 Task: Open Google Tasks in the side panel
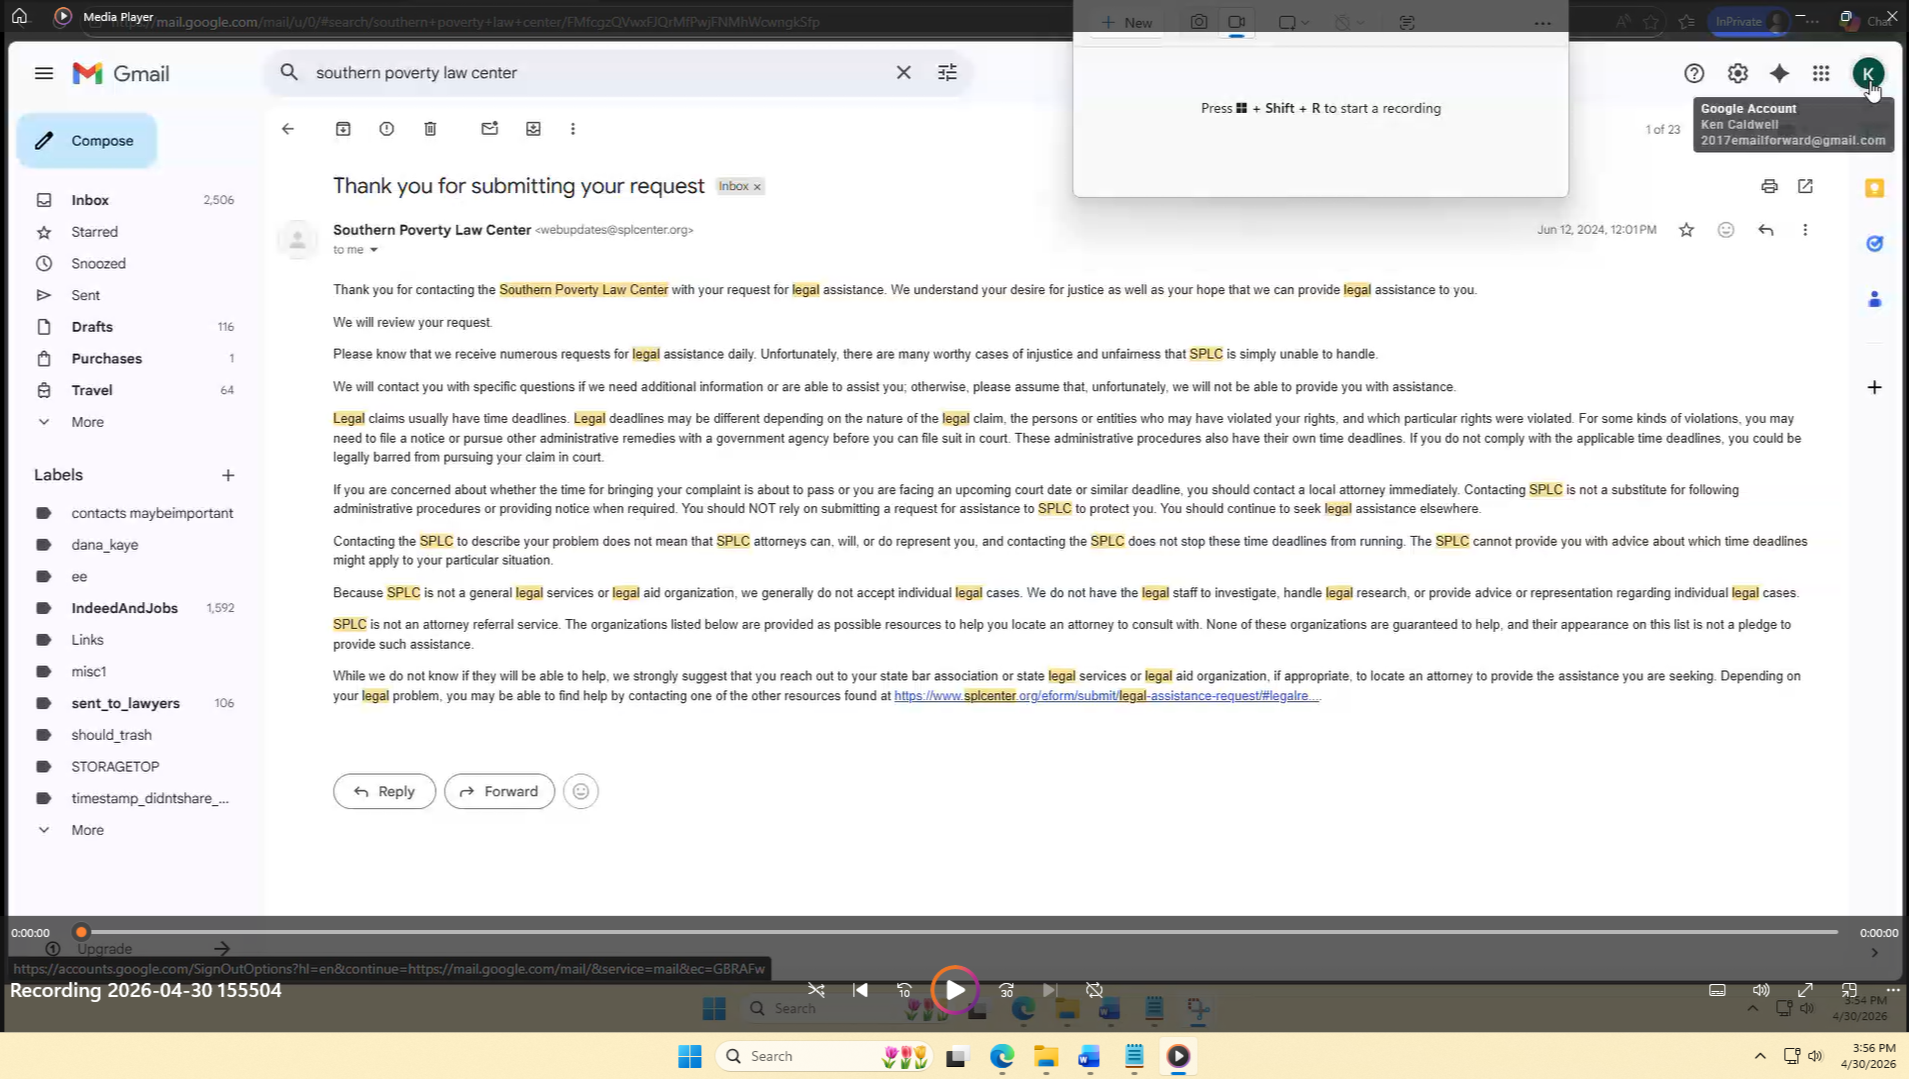1875,243
